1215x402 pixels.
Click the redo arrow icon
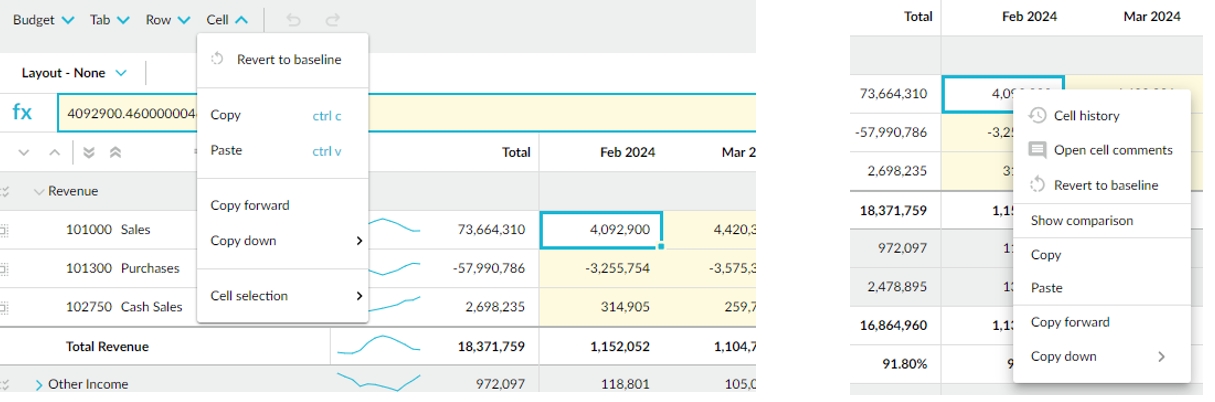(x=333, y=19)
